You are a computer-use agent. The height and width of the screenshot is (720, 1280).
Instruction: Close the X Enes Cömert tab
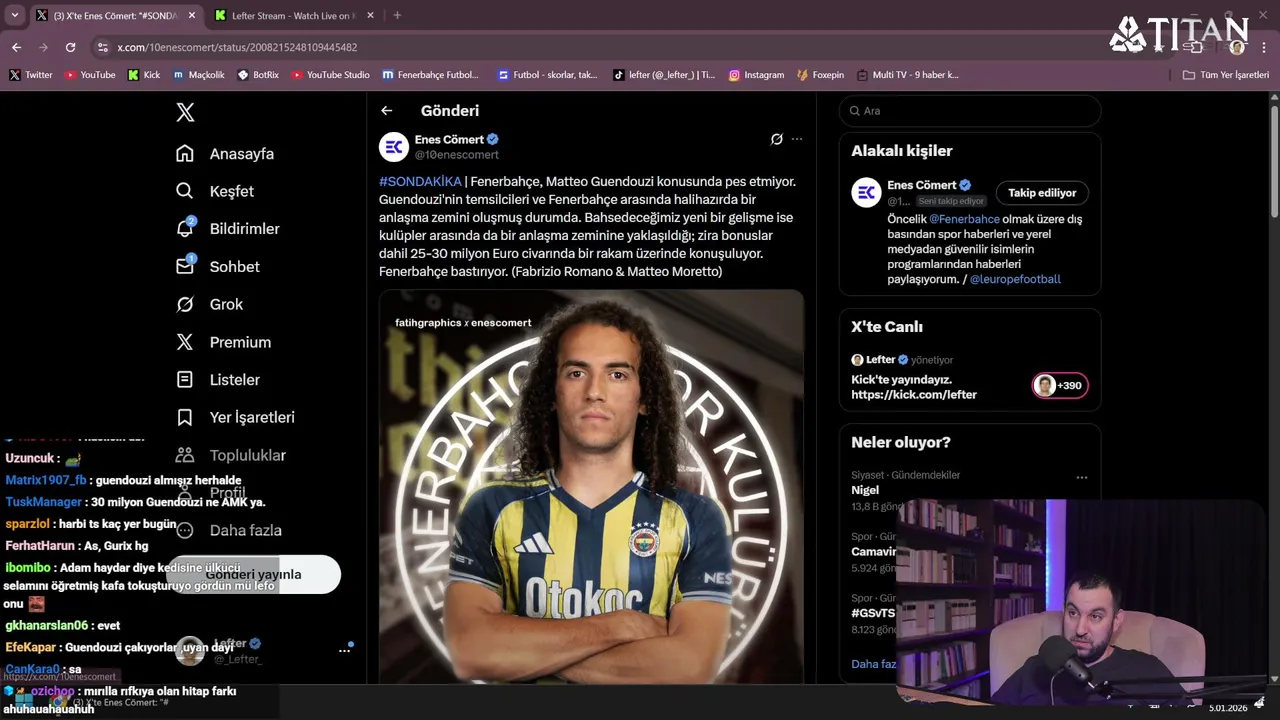point(192,16)
